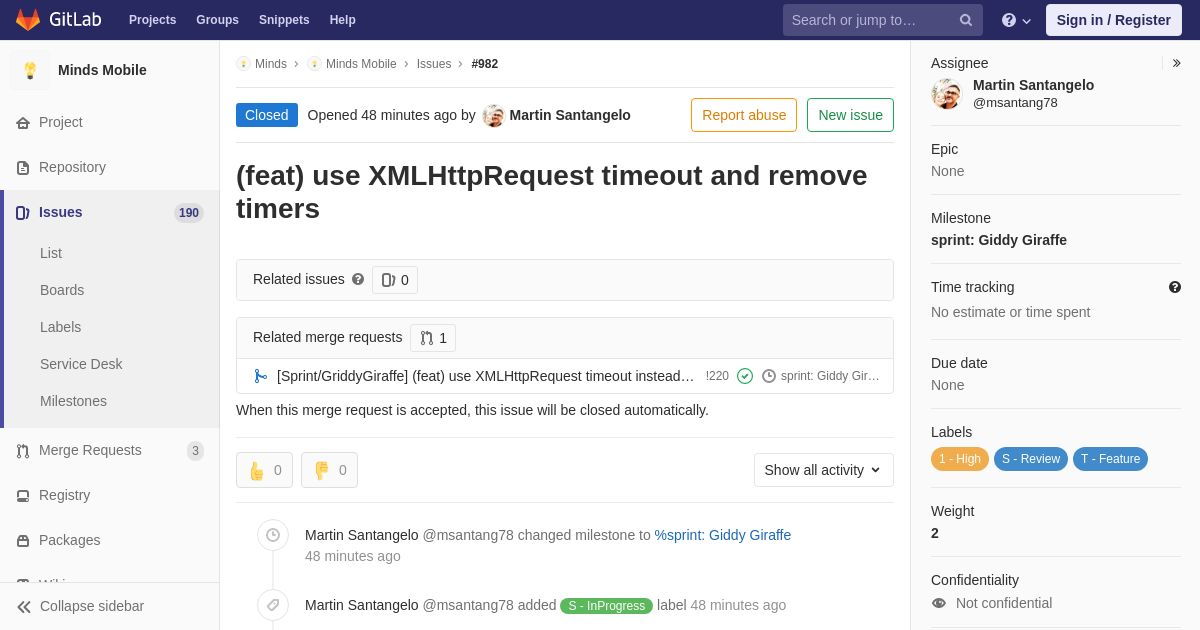Click the Time tracking help icon

click(x=1175, y=287)
